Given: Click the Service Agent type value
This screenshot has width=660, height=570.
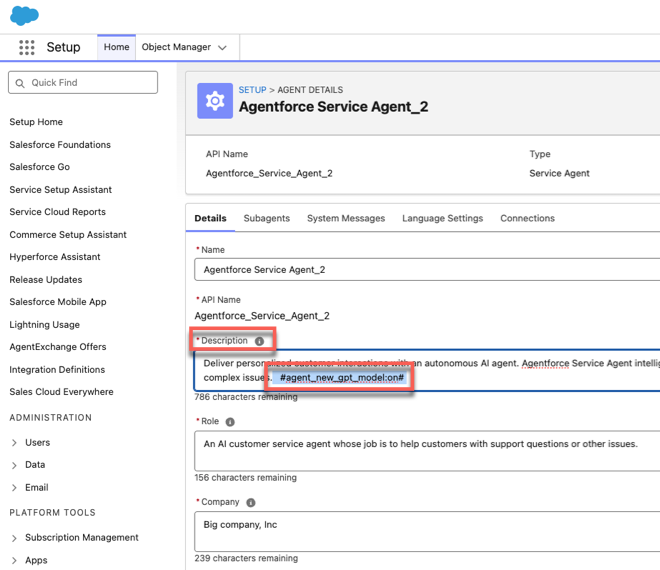Looking at the screenshot, I should click(x=559, y=173).
